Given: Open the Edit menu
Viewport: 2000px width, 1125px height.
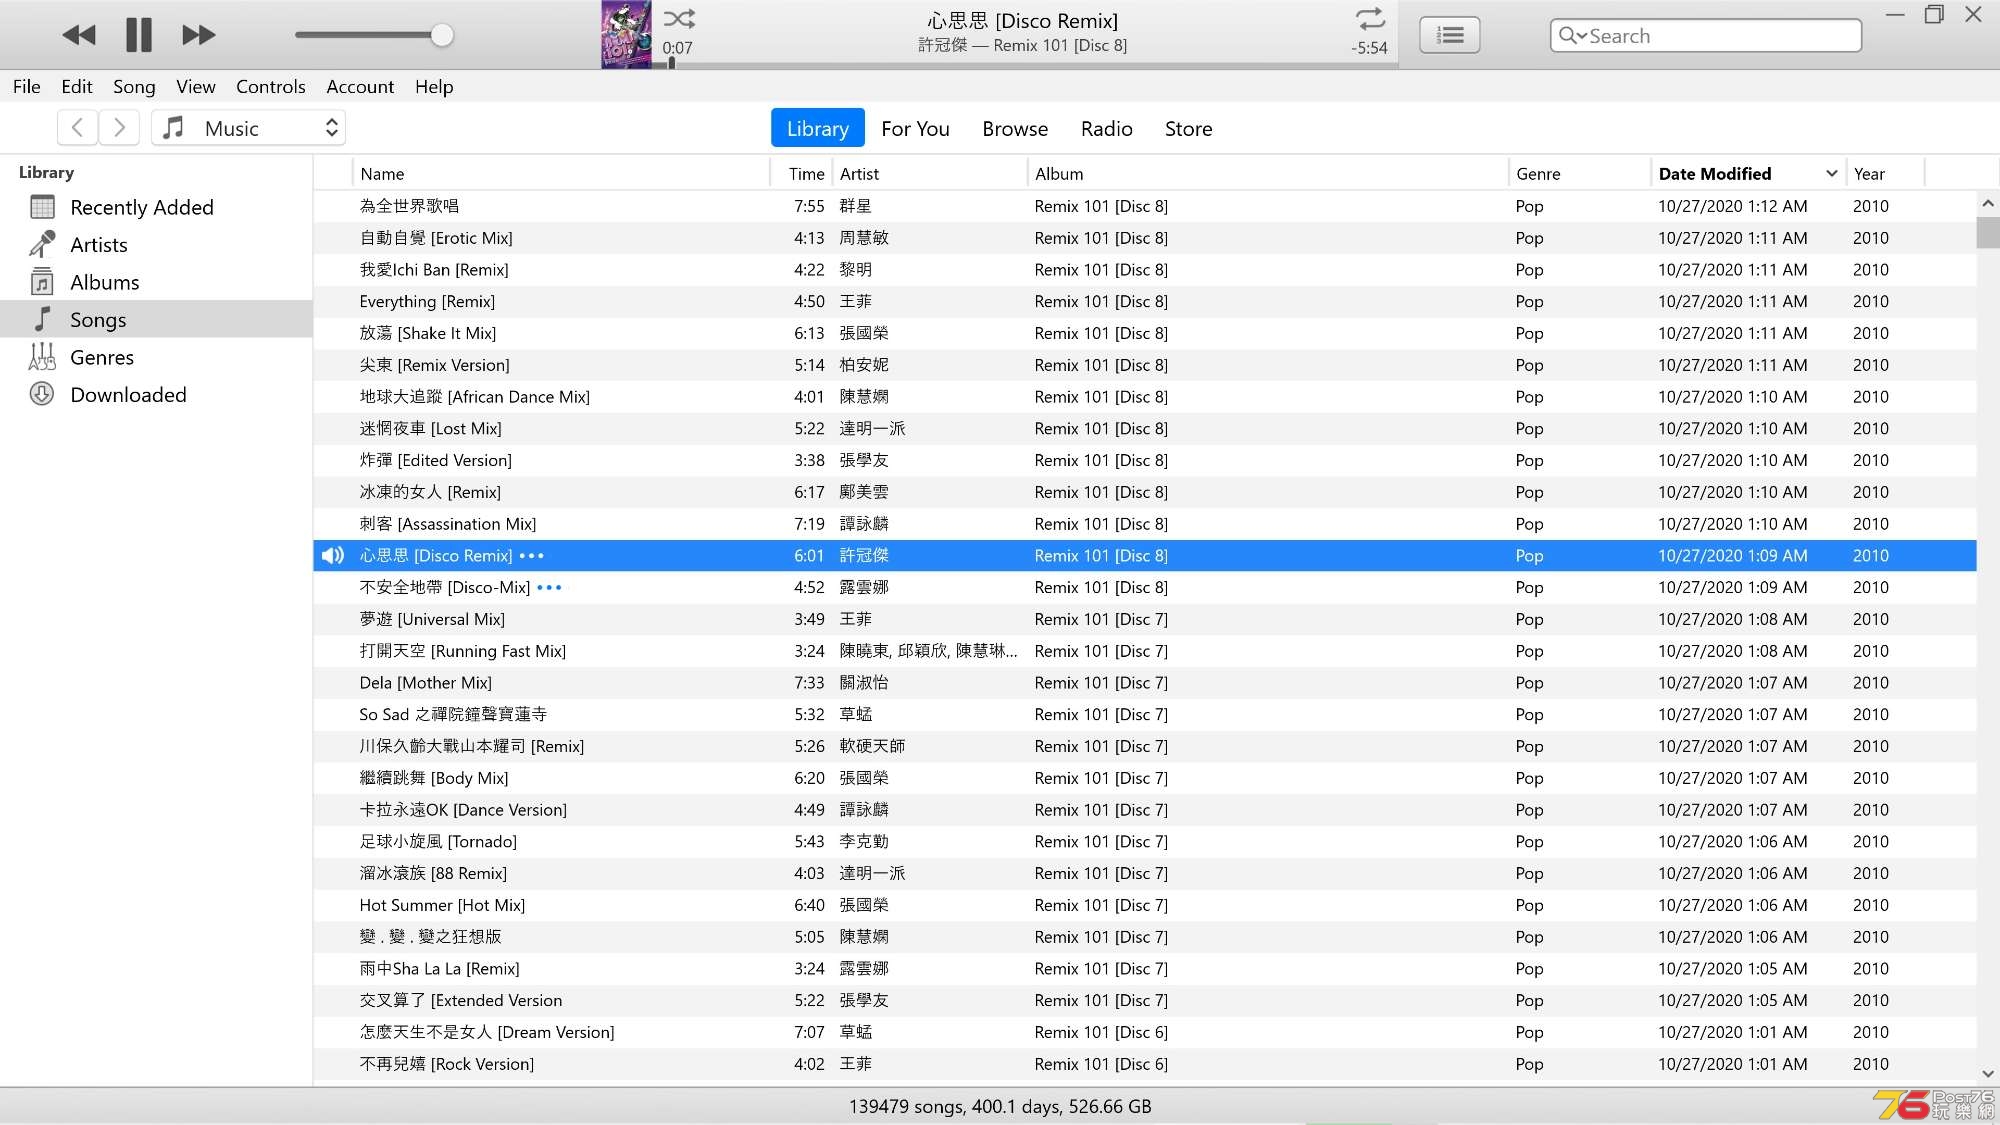Looking at the screenshot, I should (x=77, y=87).
